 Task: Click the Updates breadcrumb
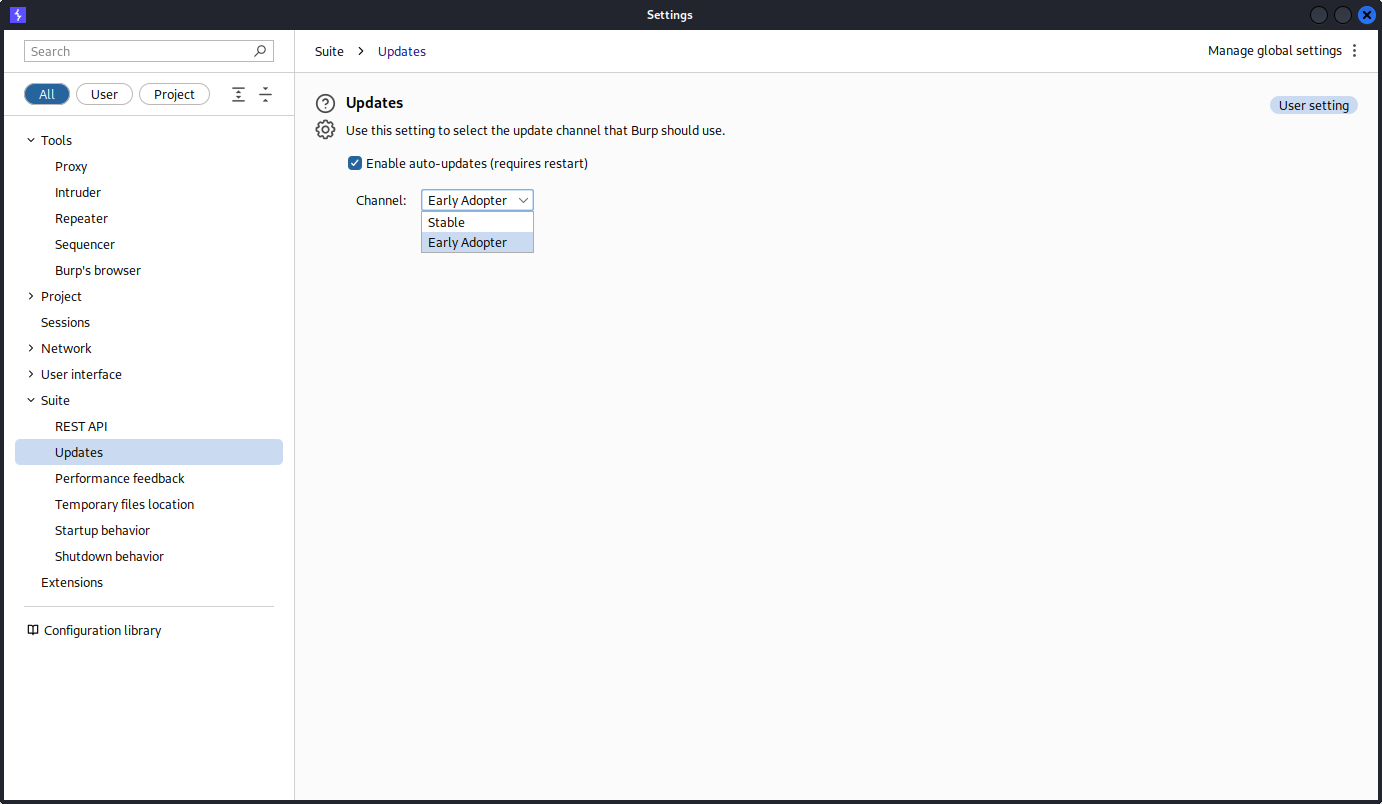(x=402, y=51)
